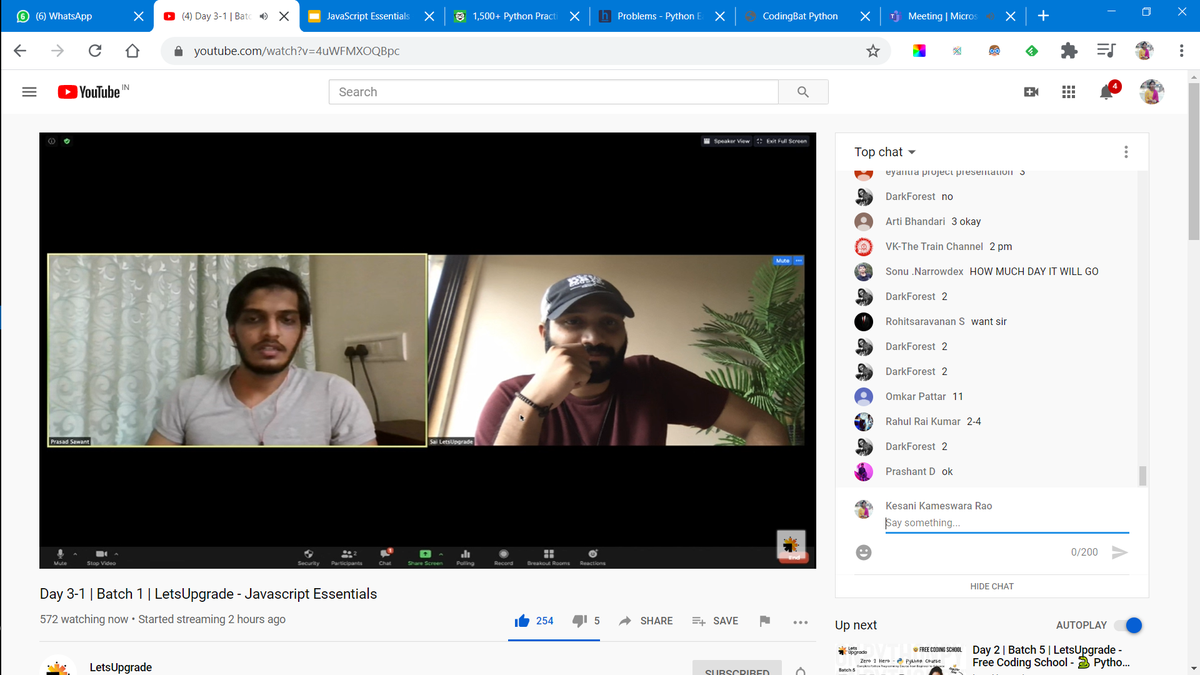This screenshot has width=1200, height=675.
Task: Dislike the video with thumbs down
Action: pos(579,620)
